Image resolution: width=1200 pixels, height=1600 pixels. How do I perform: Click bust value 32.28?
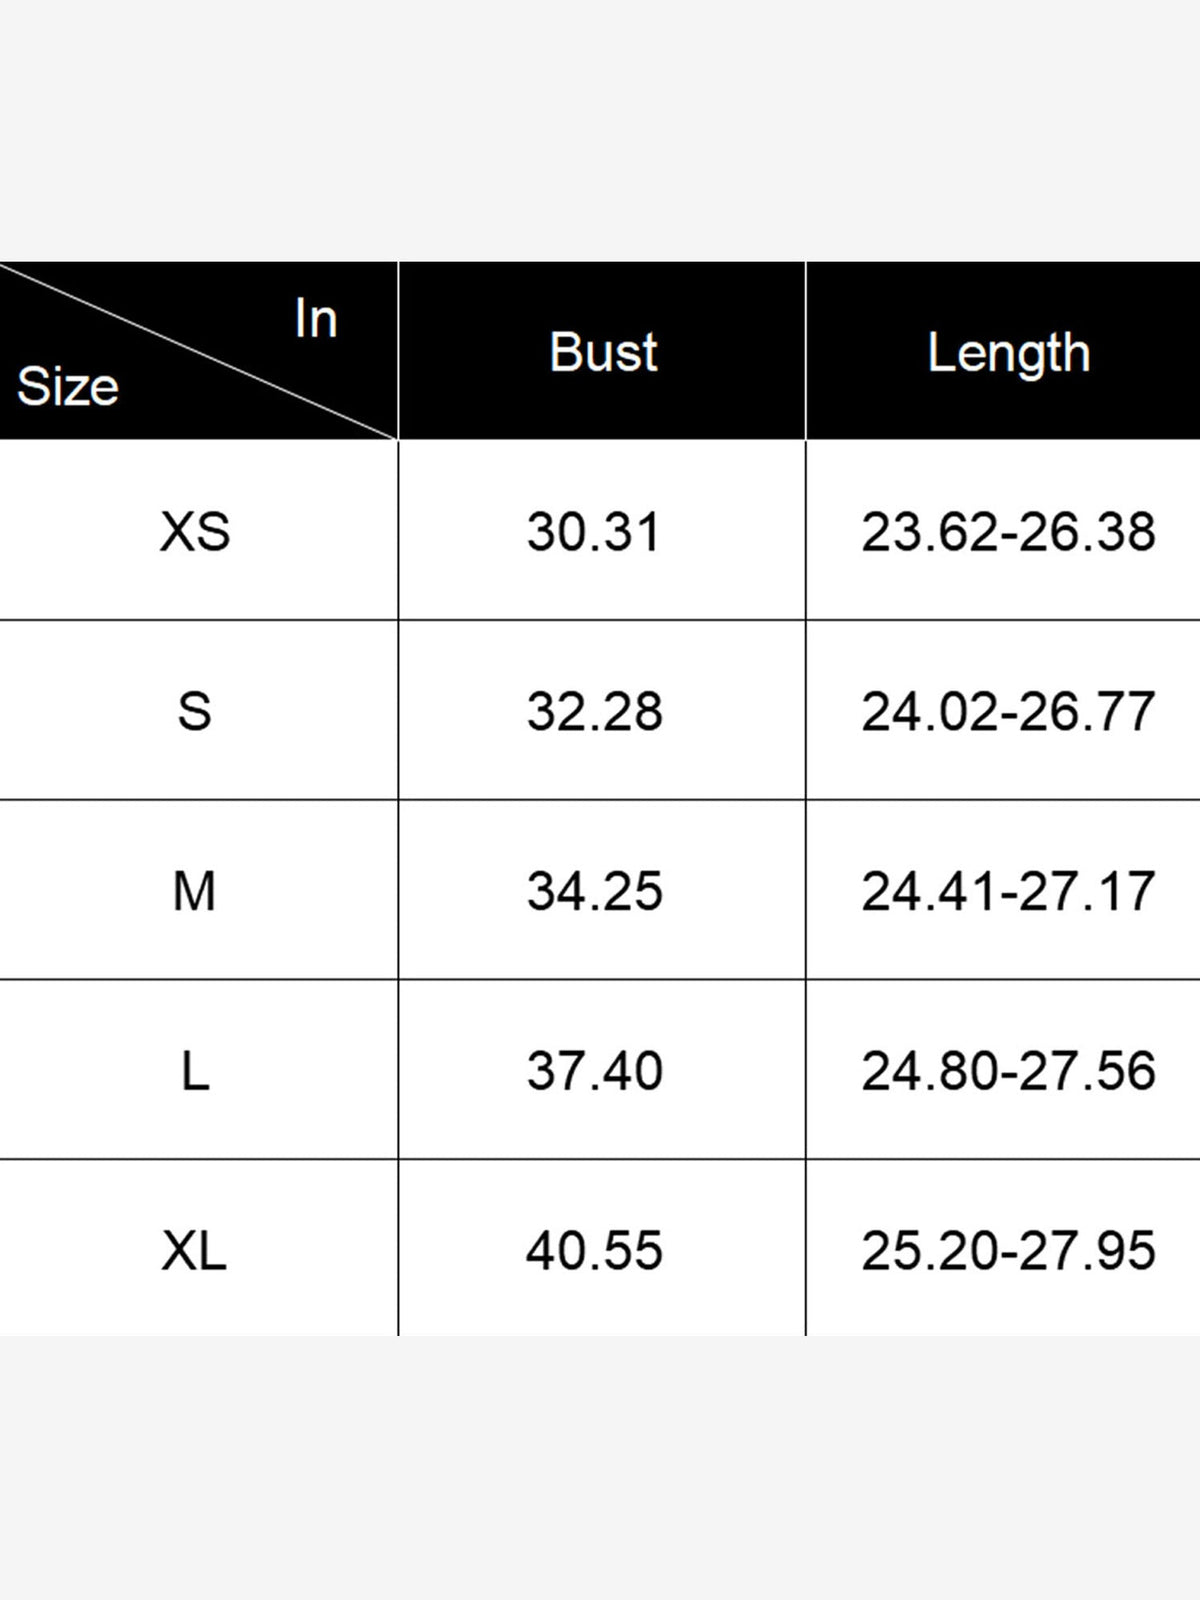595,711
